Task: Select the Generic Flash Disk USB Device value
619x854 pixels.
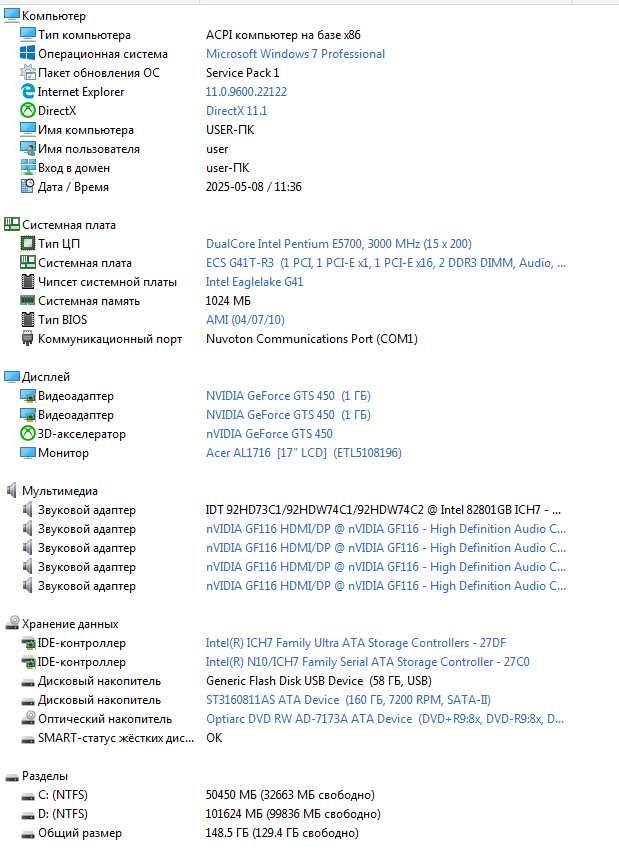Action: pos(319,681)
